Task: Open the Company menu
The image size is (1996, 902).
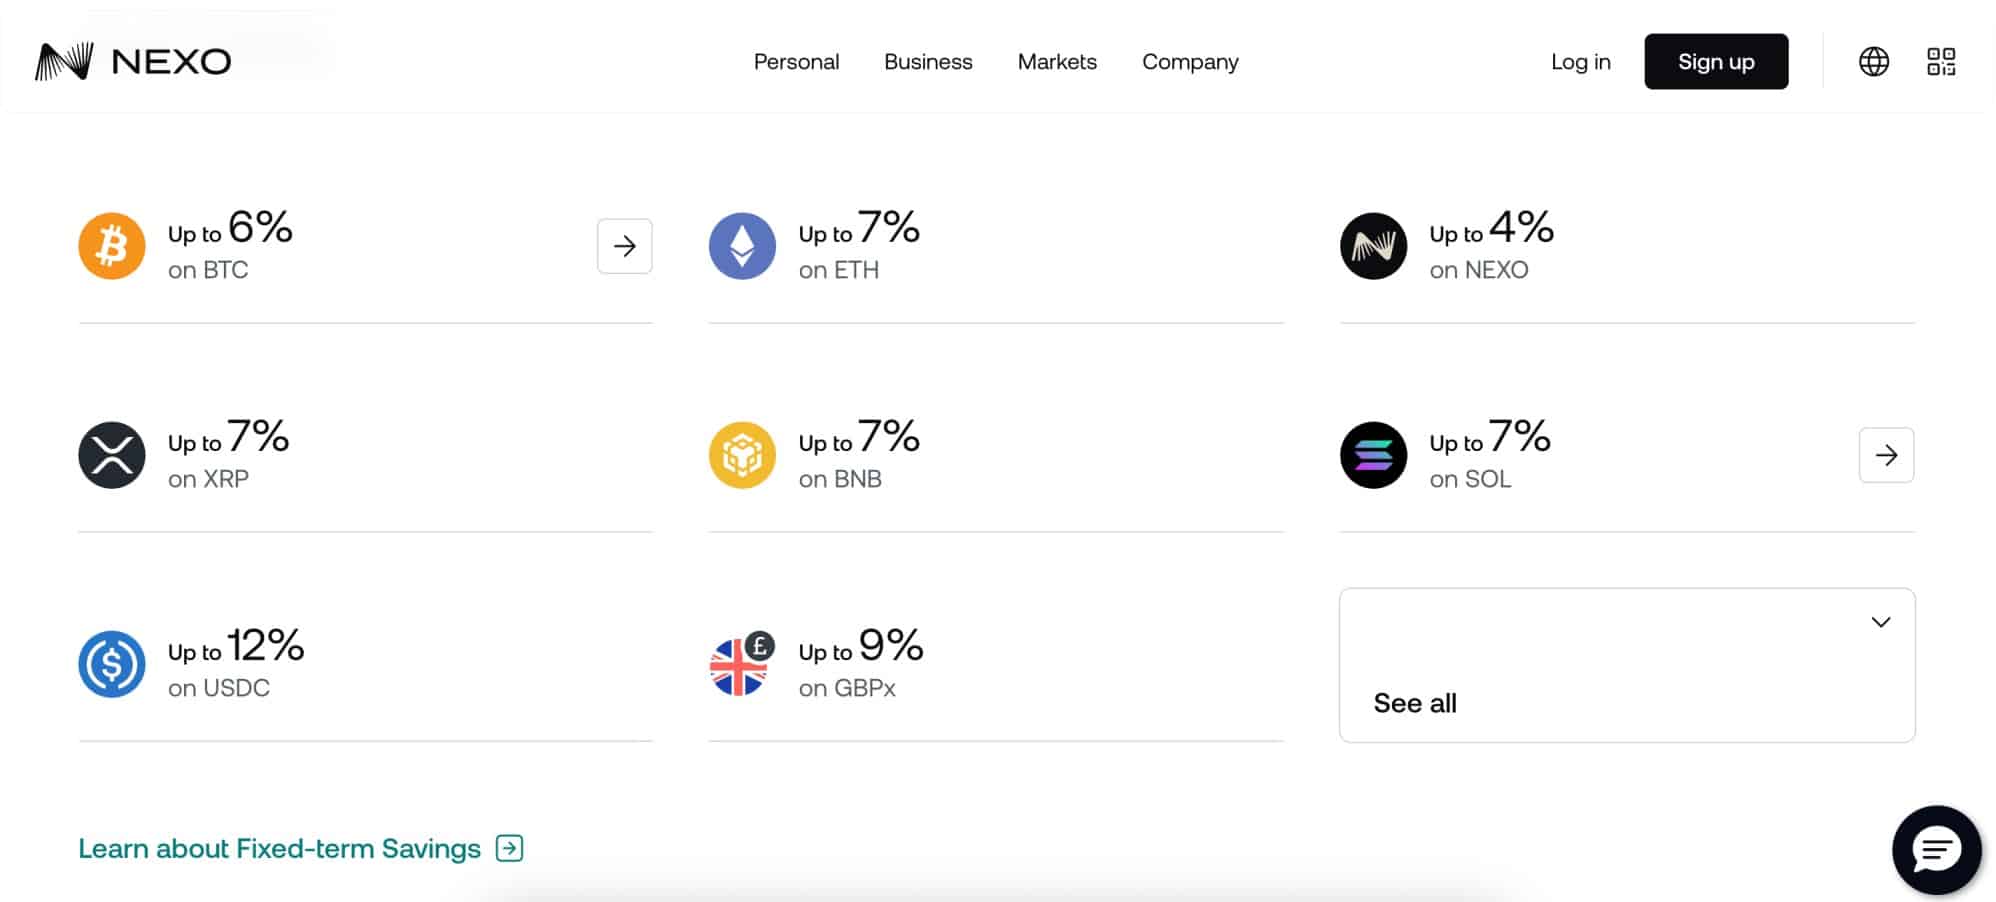Action: (x=1190, y=62)
